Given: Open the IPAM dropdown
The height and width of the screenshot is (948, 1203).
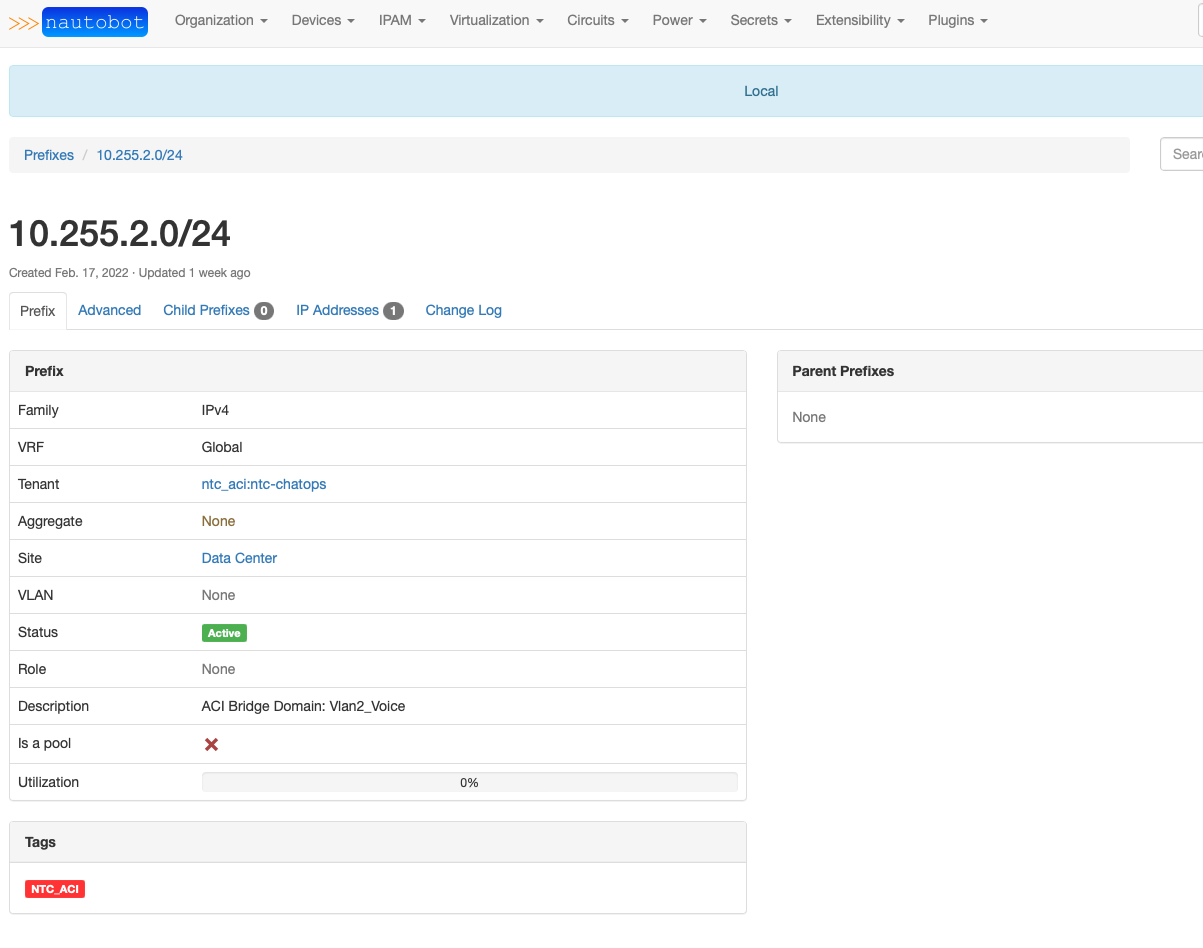Looking at the screenshot, I should [x=402, y=20].
